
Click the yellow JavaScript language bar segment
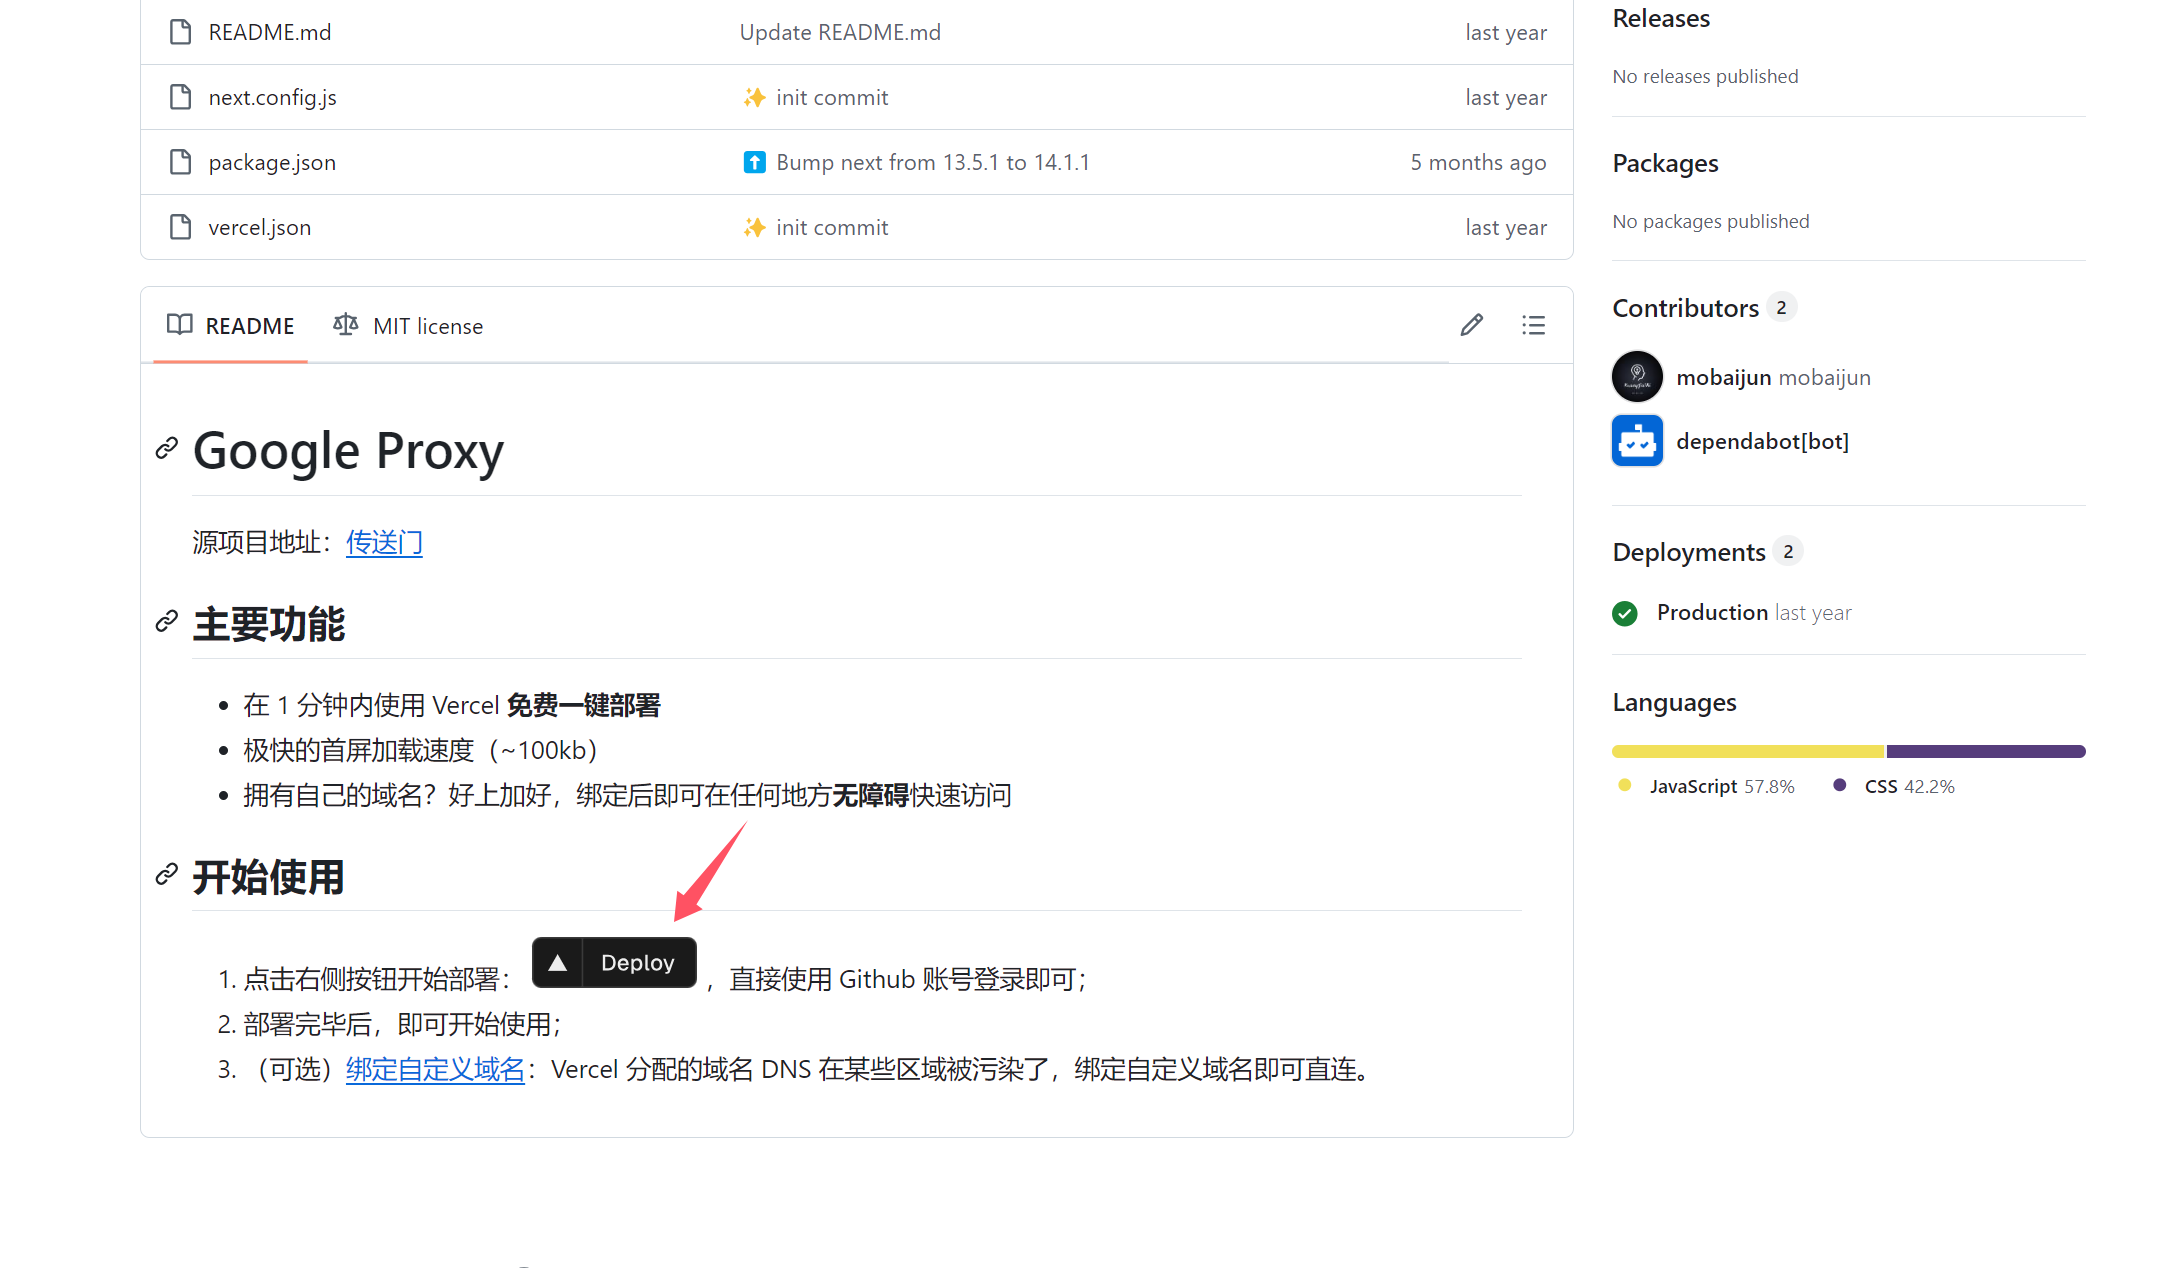[x=1748, y=751]
